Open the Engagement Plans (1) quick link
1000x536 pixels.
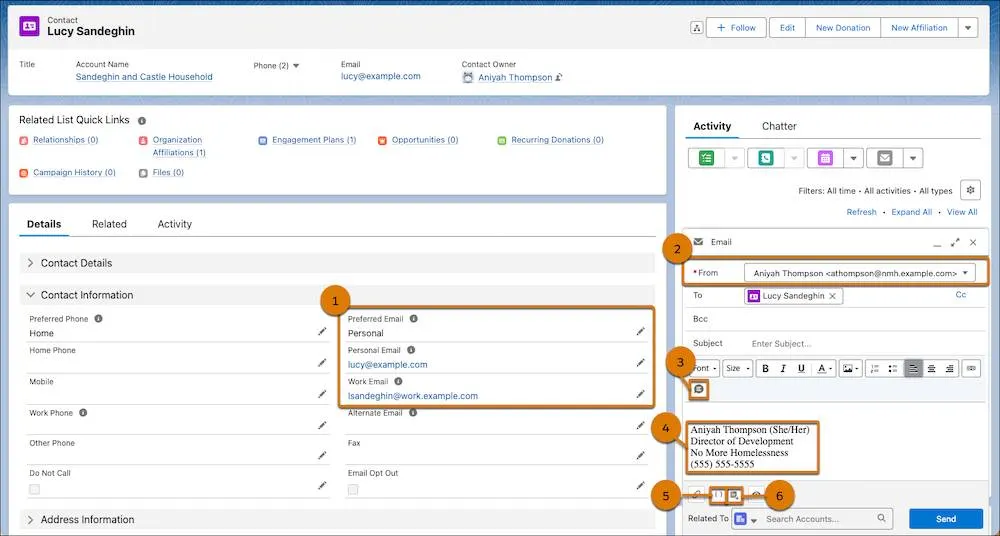(x=314, y=140)
